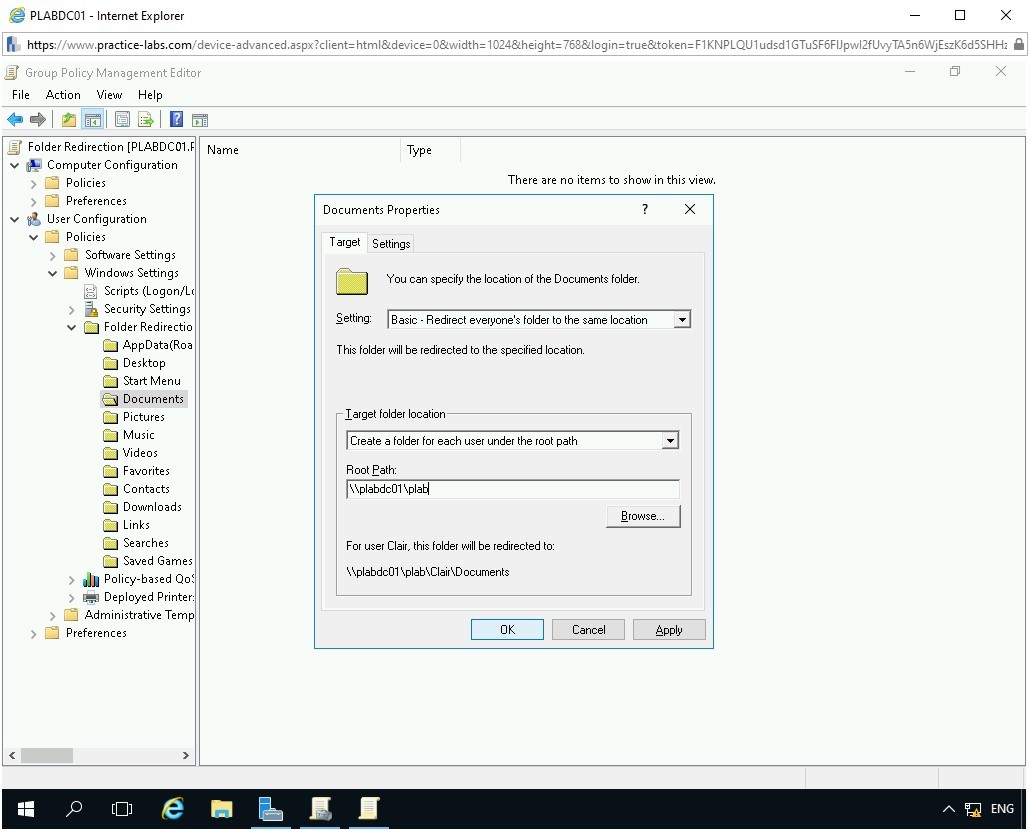Select the Links folder in tree
The height and width of the screenshot is (833, 1030).
tap(127, 525)
